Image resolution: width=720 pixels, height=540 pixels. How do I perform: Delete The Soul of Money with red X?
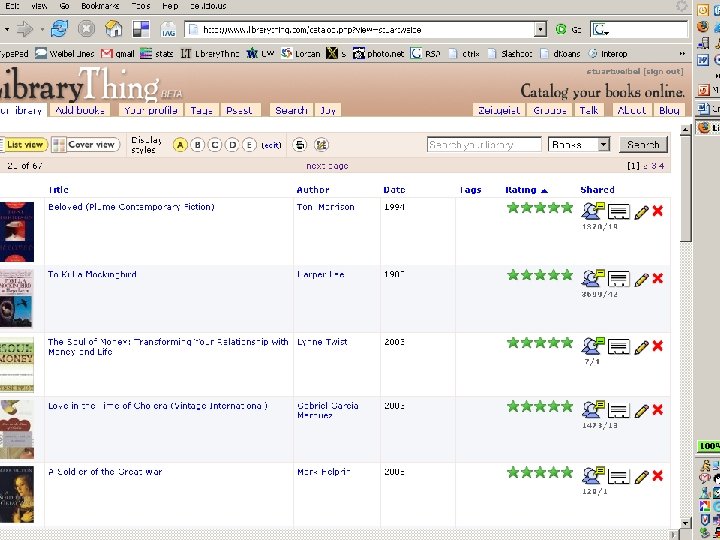coord(658,346)
